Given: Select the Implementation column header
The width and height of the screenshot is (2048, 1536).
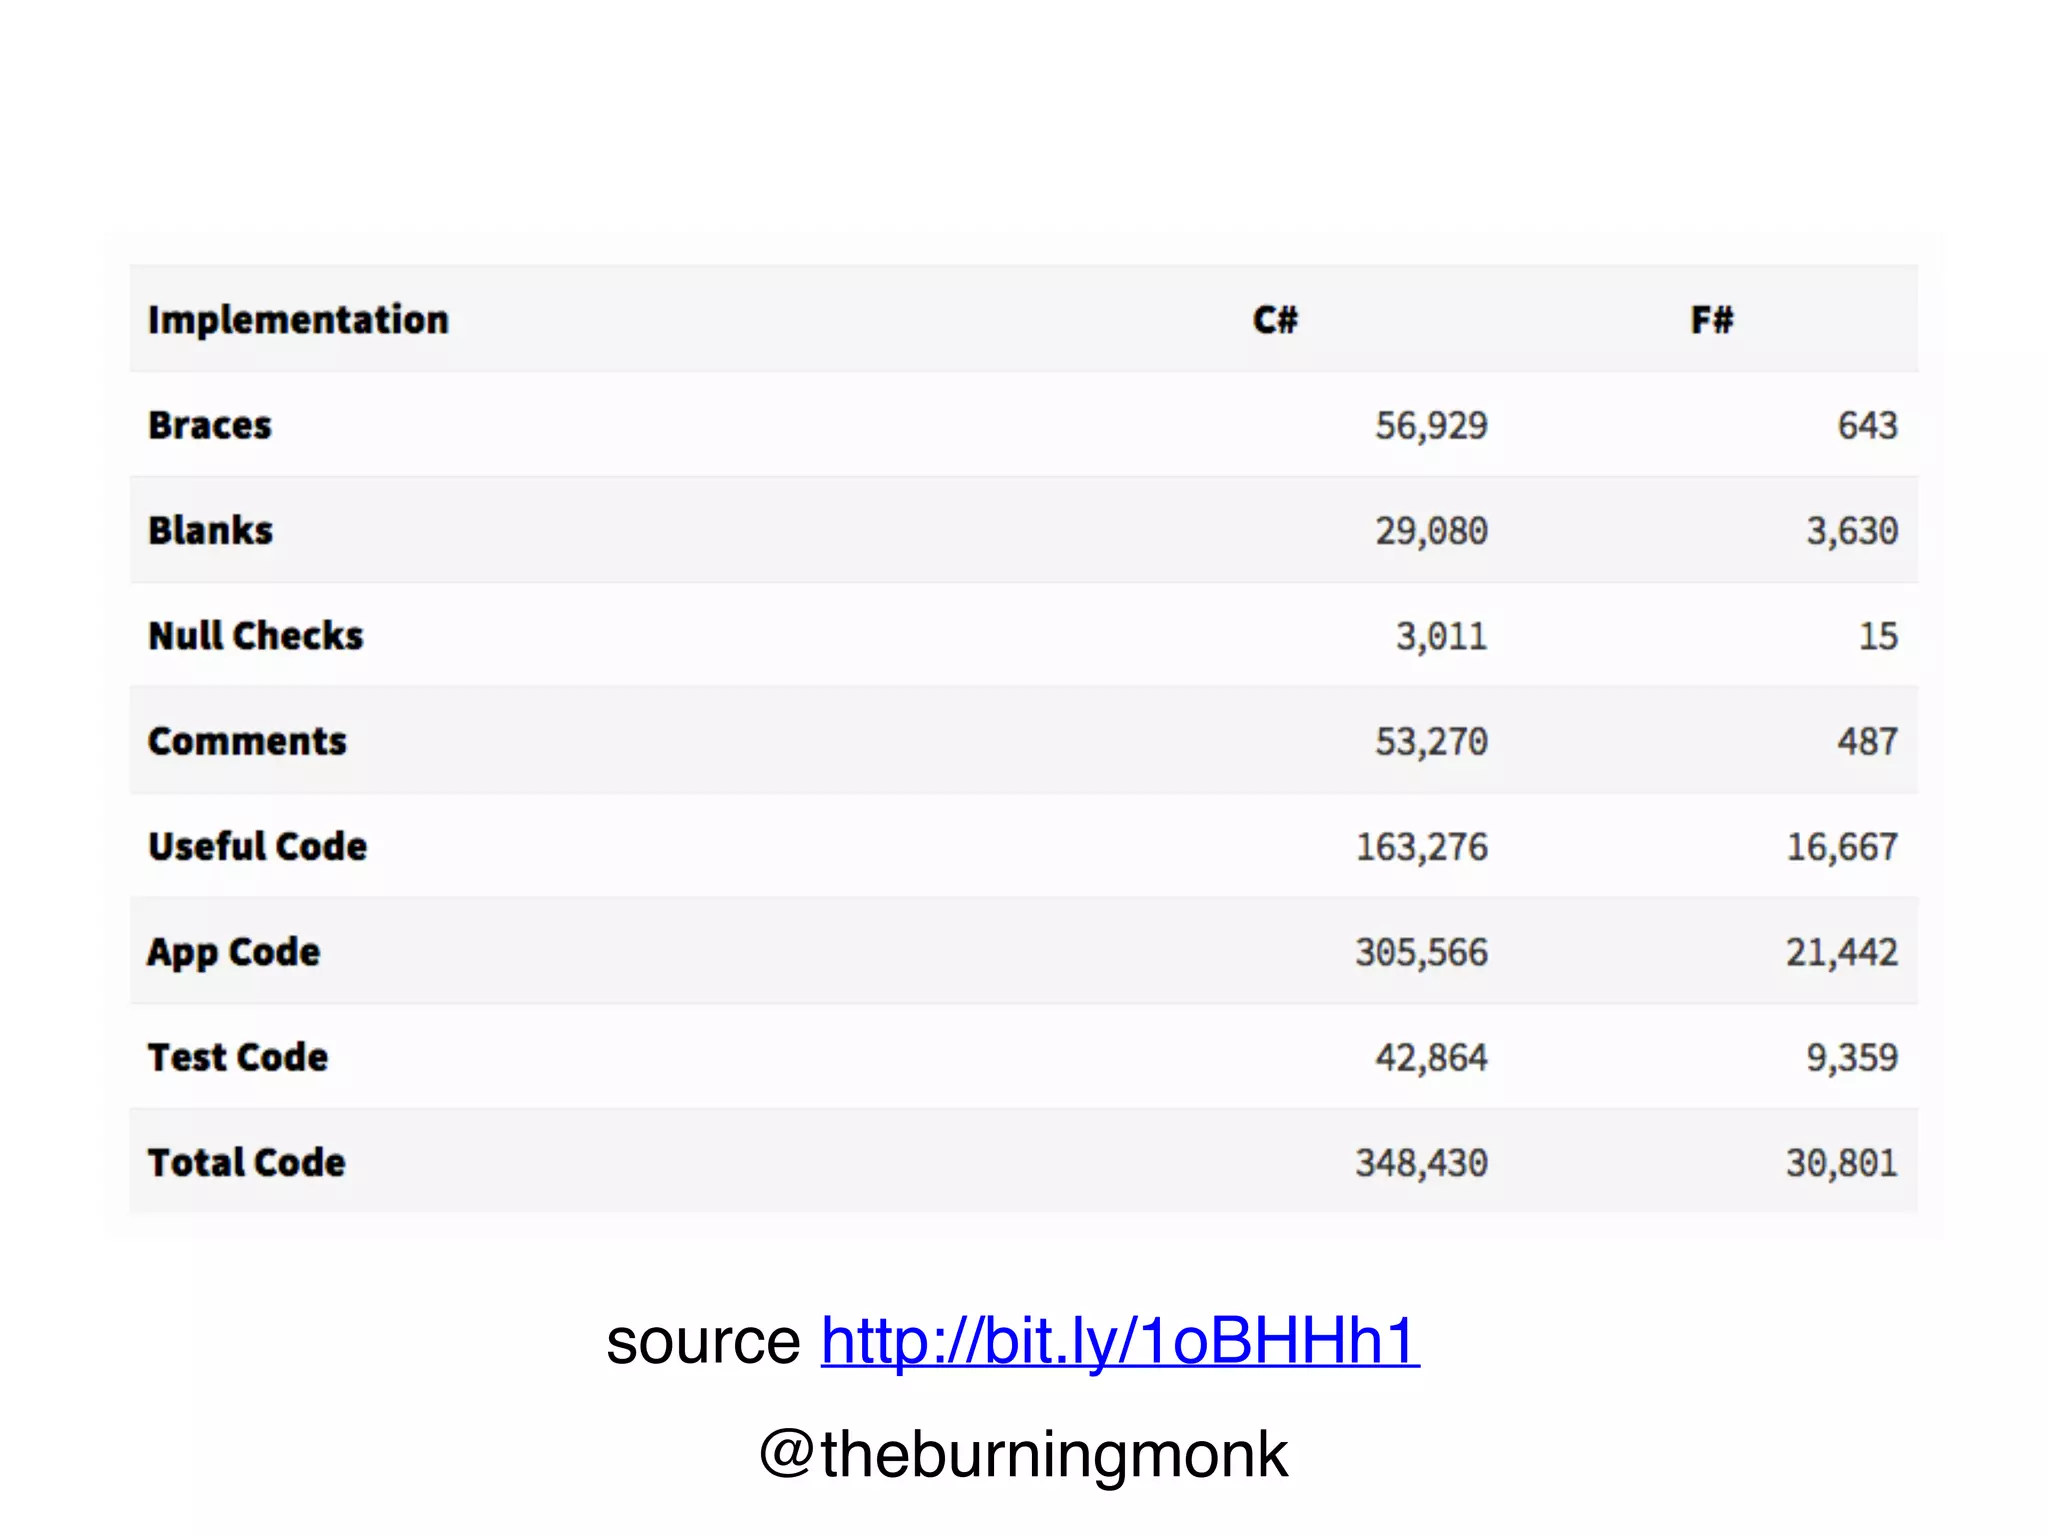Looking at the screenshot, I should (298, 321).
